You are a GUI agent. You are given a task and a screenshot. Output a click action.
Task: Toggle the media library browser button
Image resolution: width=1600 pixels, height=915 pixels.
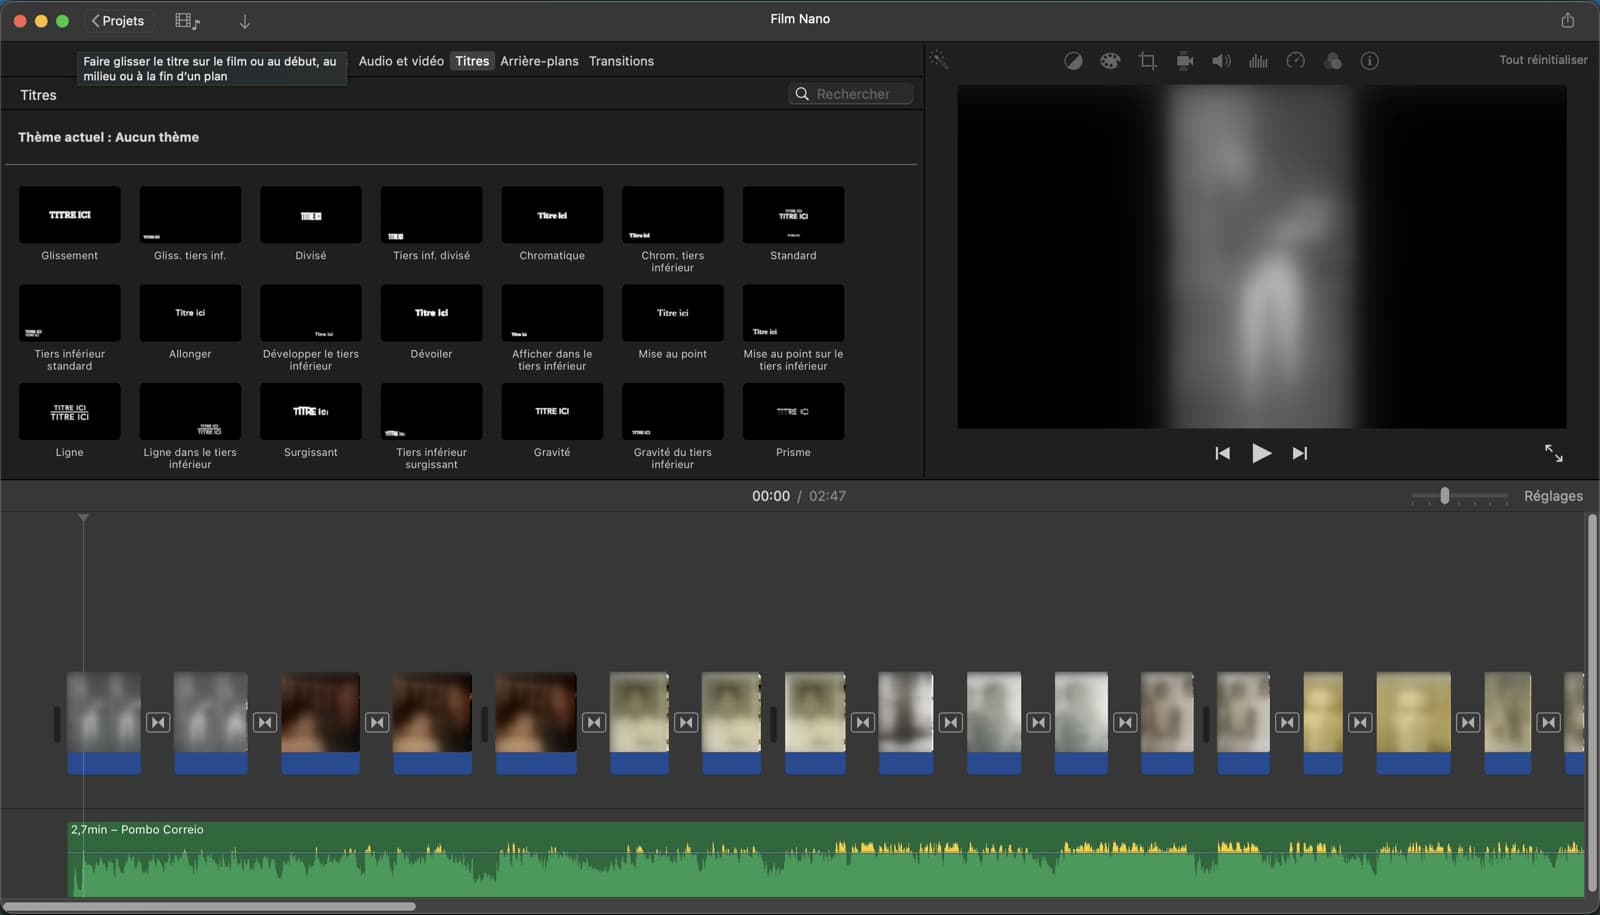point(187,21)
